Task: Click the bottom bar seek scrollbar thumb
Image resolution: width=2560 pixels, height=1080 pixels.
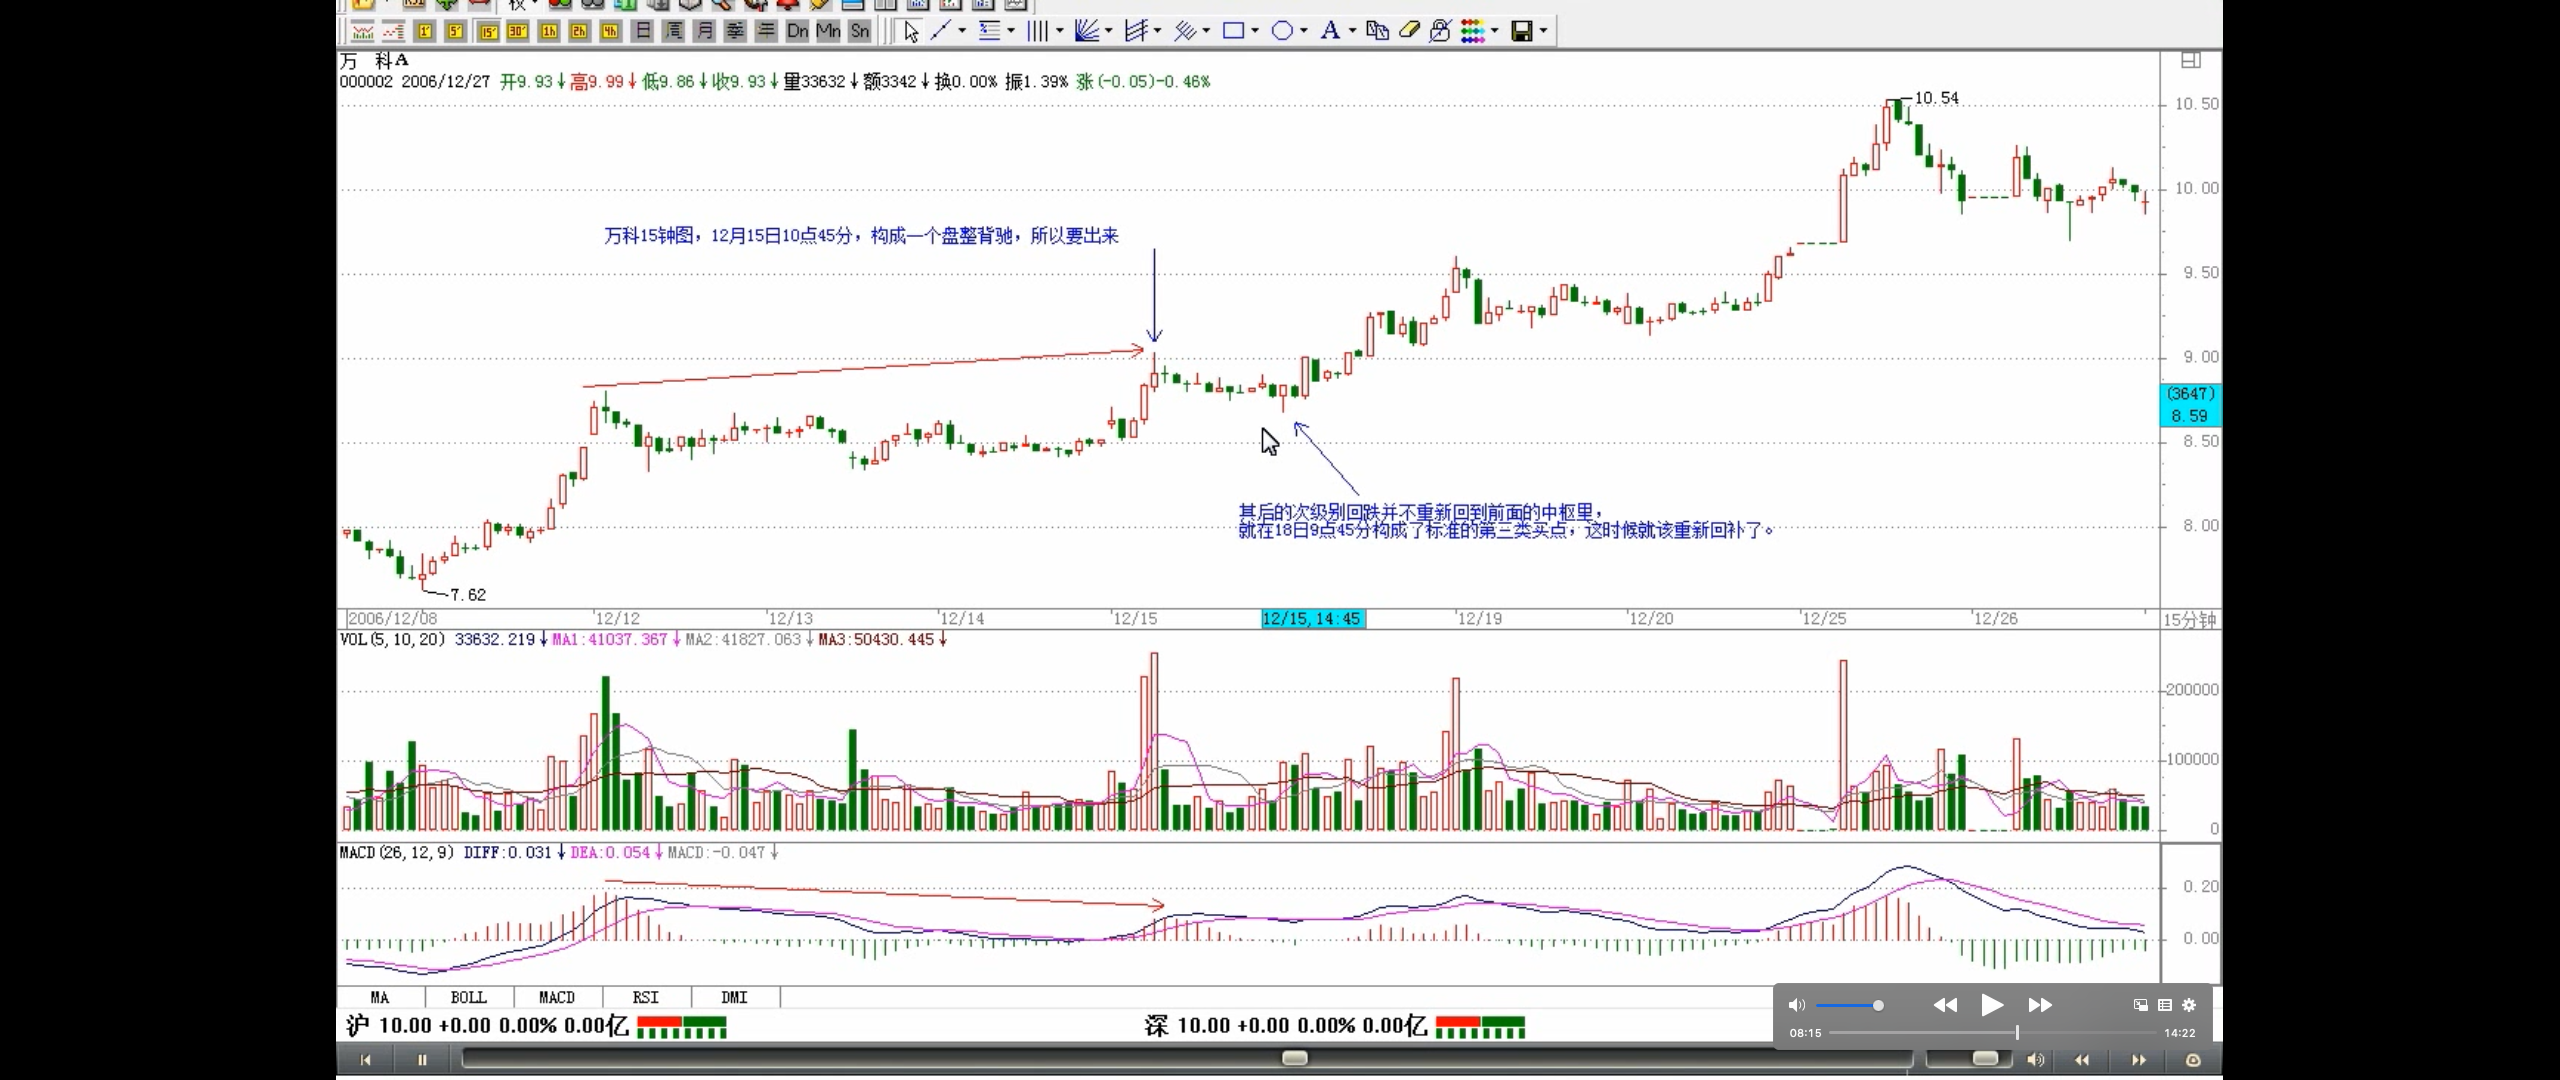Action: (x=1295, y=1058)
